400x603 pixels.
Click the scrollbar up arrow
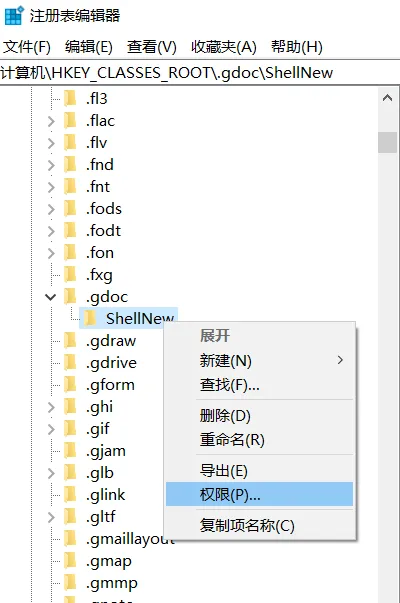point(387,98)
